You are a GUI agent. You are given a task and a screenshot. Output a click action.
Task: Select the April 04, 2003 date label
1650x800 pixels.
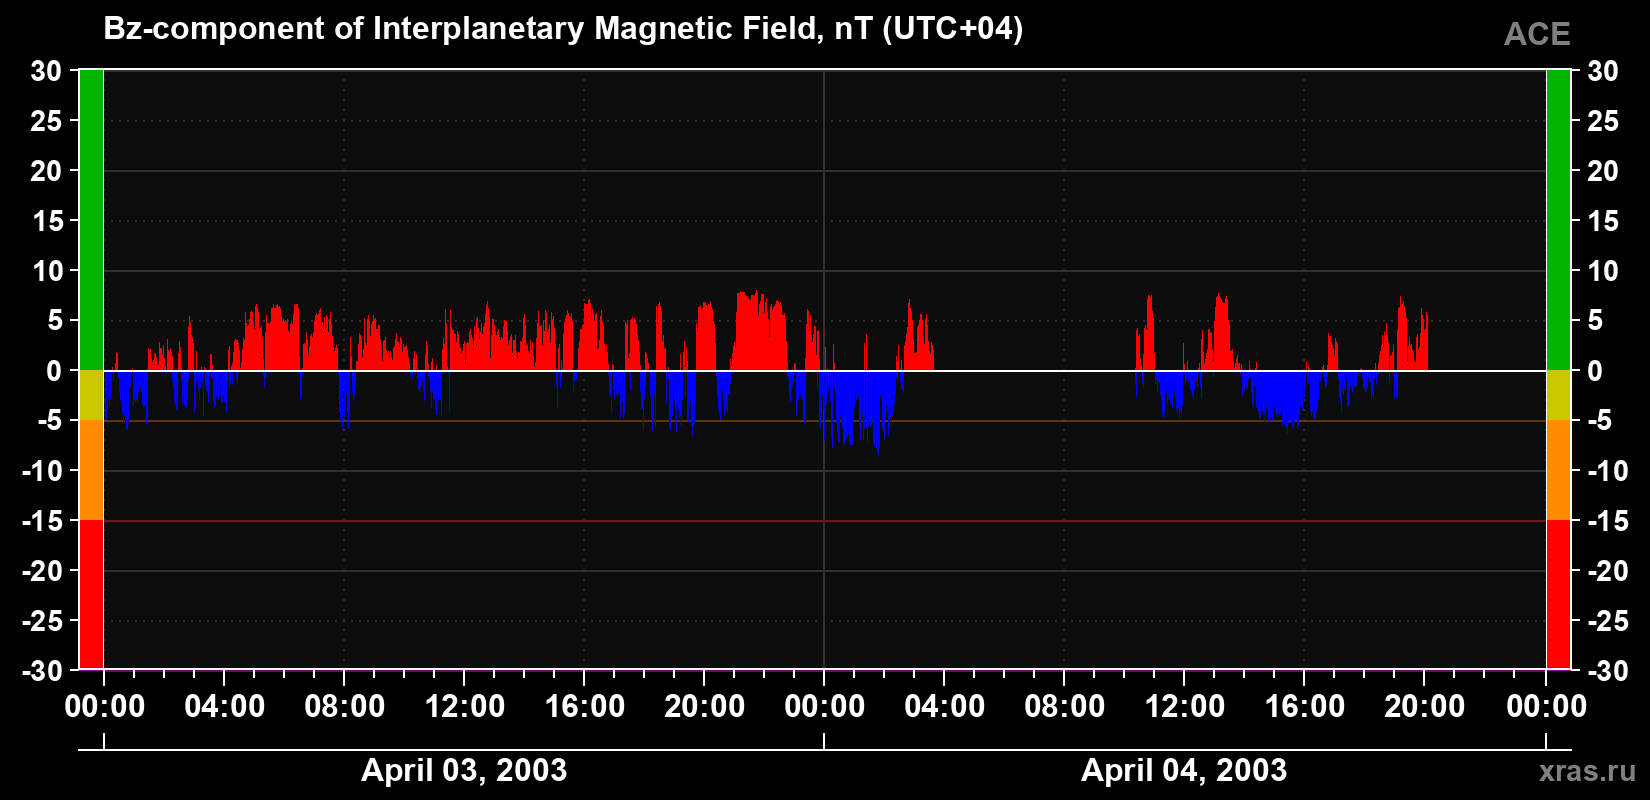tap(1184, 770)
